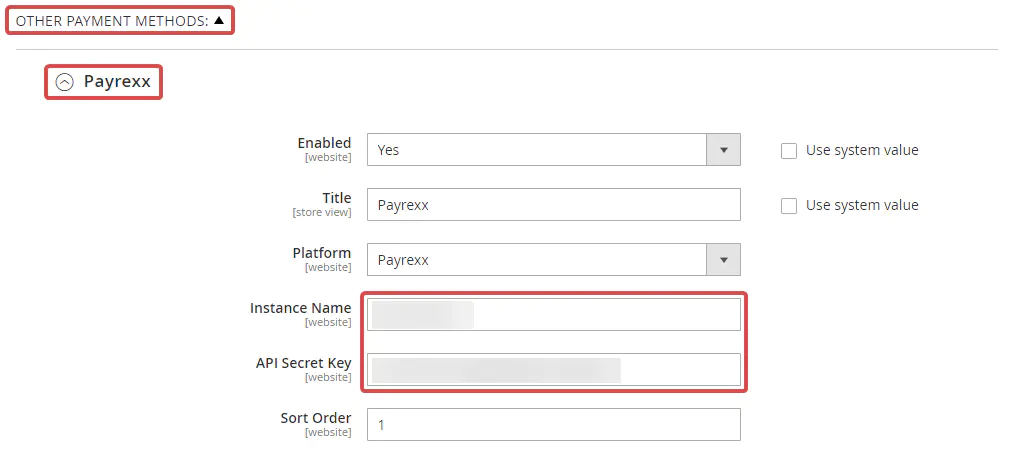
Task: Select the API Secret Key input
Action: [553, 369]
